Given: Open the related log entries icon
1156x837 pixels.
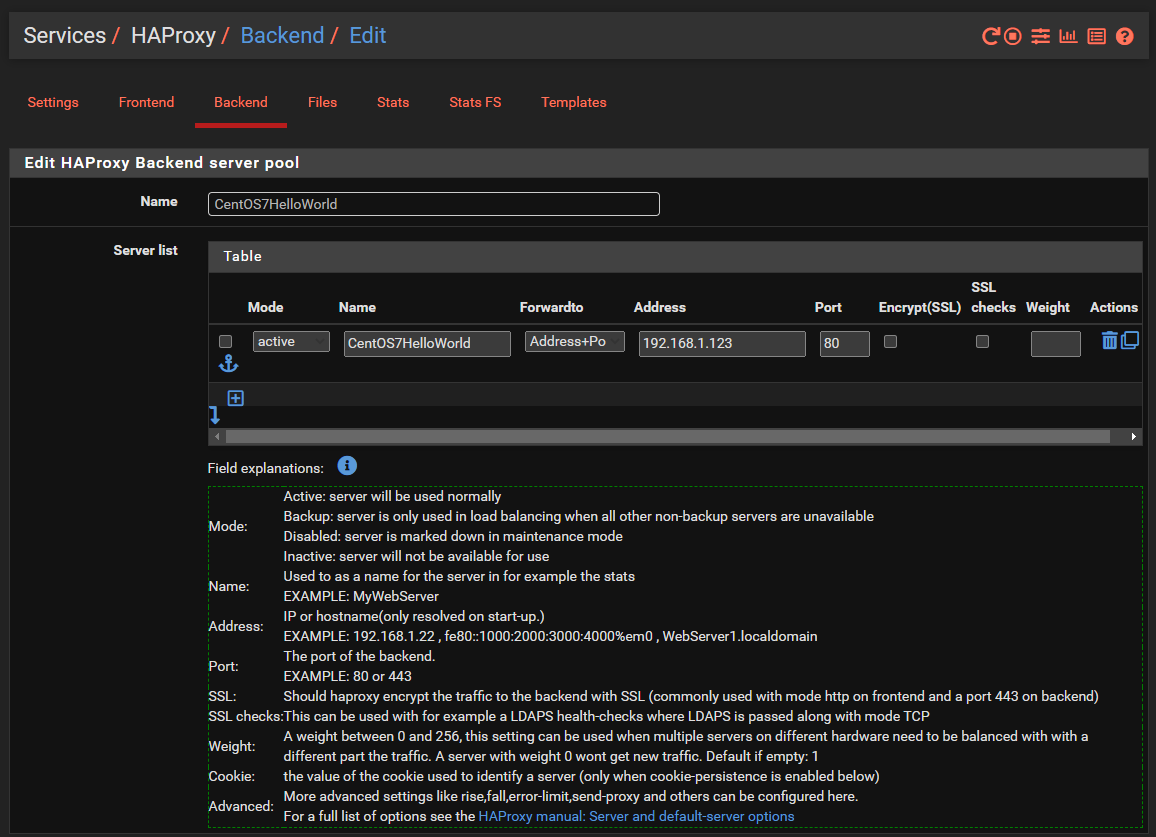Looking at the screenshot, I should point(1096,36).
